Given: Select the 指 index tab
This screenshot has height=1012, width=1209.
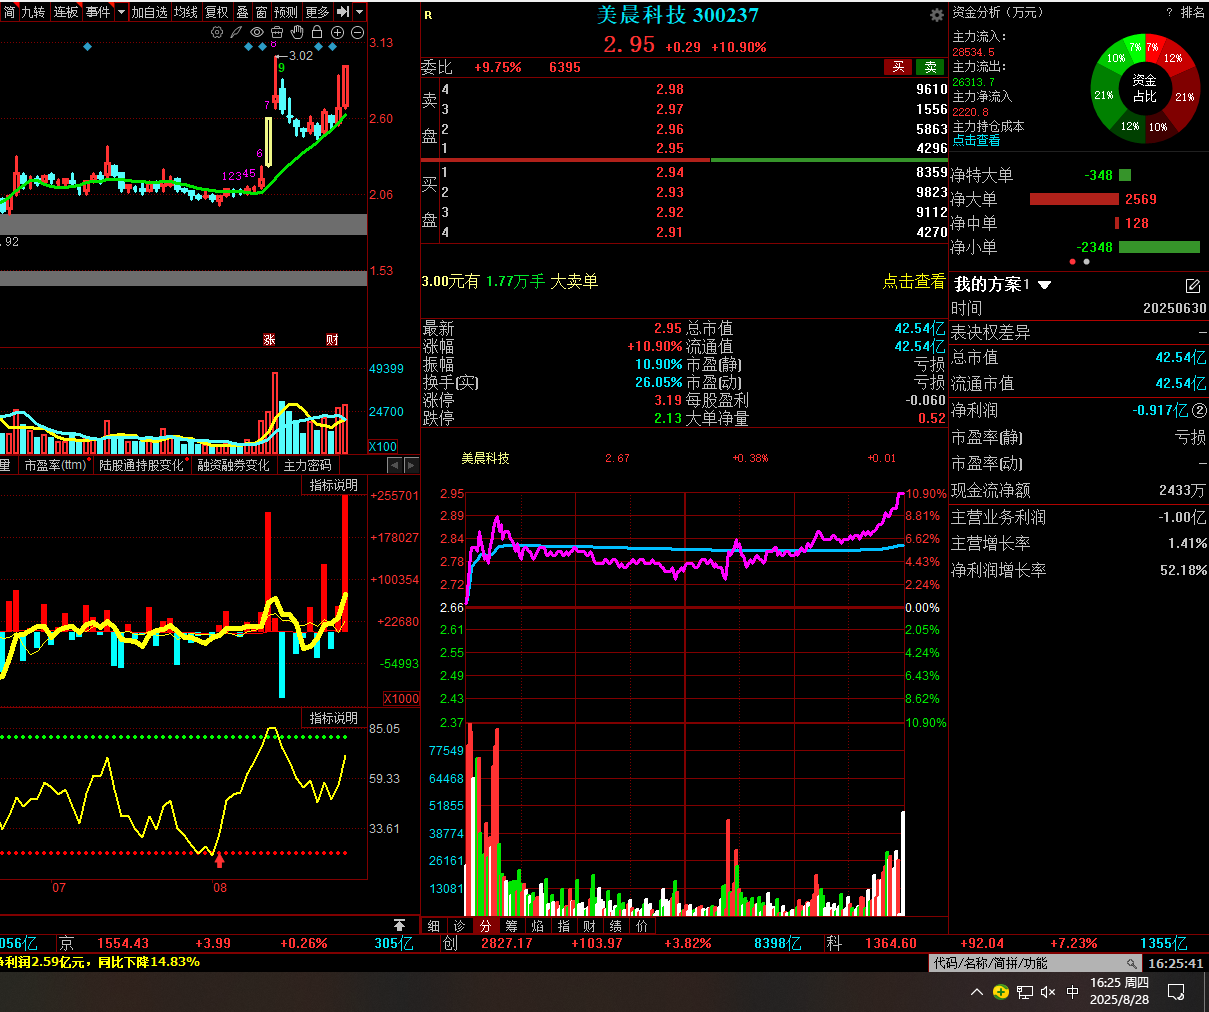Looking at the screenshot, I should [x=564, y=926].
